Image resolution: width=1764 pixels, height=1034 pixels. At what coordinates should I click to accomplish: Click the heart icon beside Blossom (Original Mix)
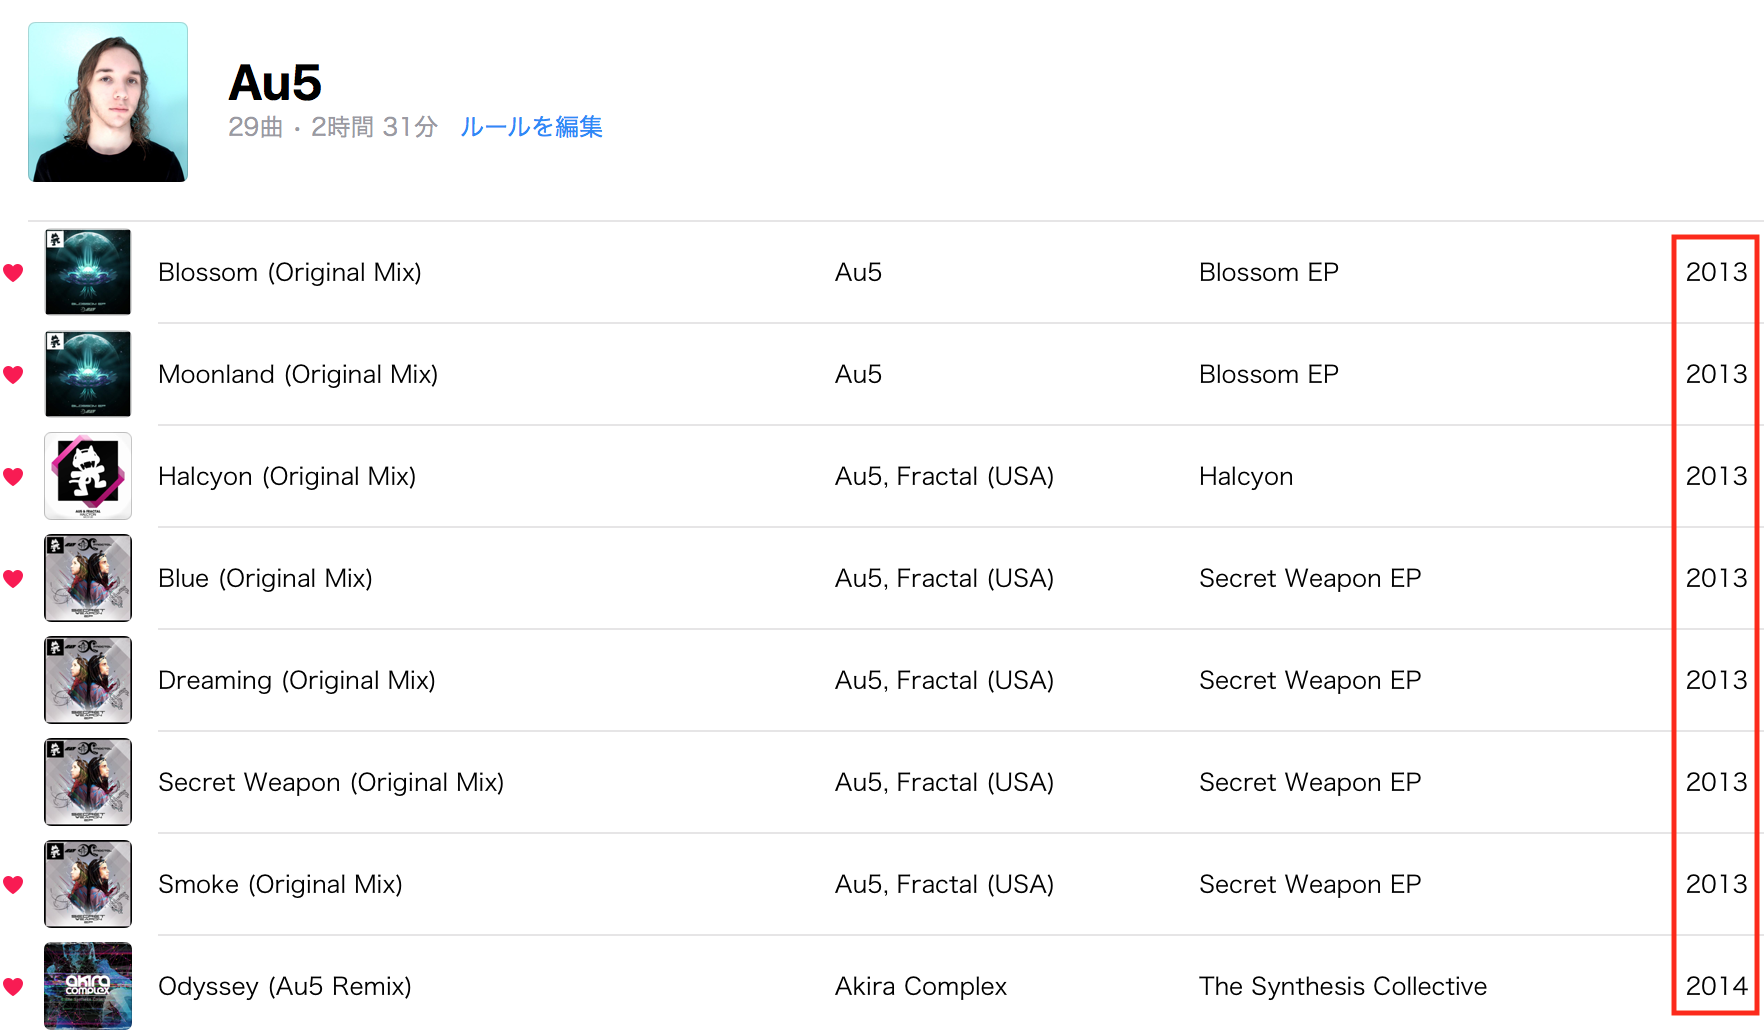(13, 272)
